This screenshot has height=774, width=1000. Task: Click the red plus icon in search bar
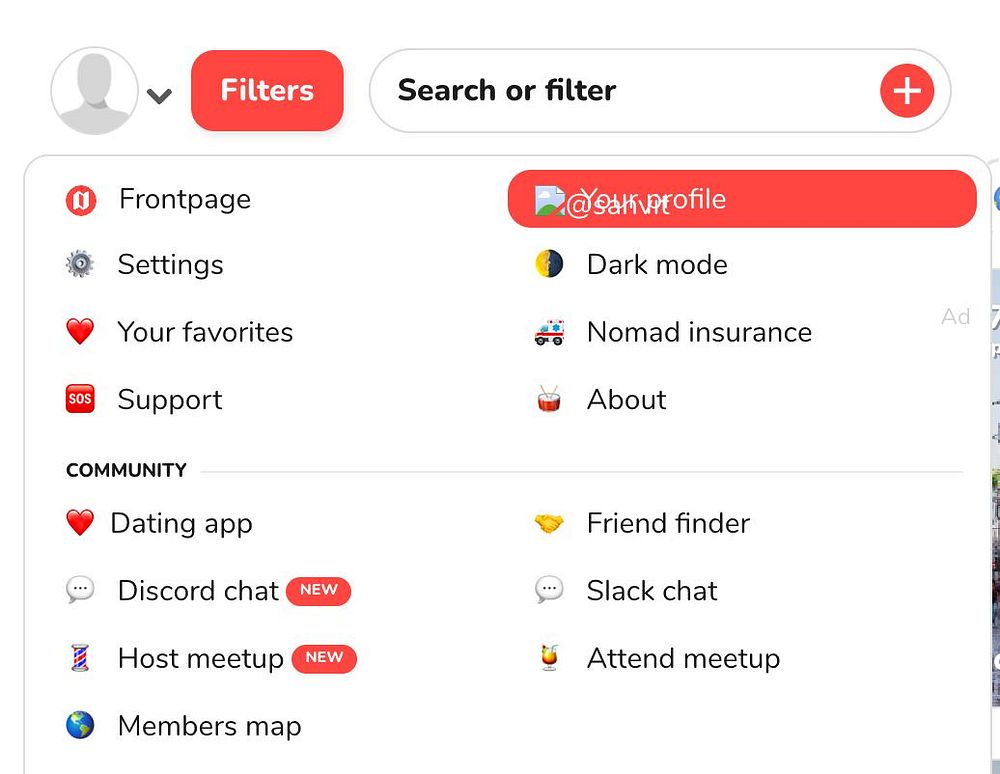coord(906,91)
